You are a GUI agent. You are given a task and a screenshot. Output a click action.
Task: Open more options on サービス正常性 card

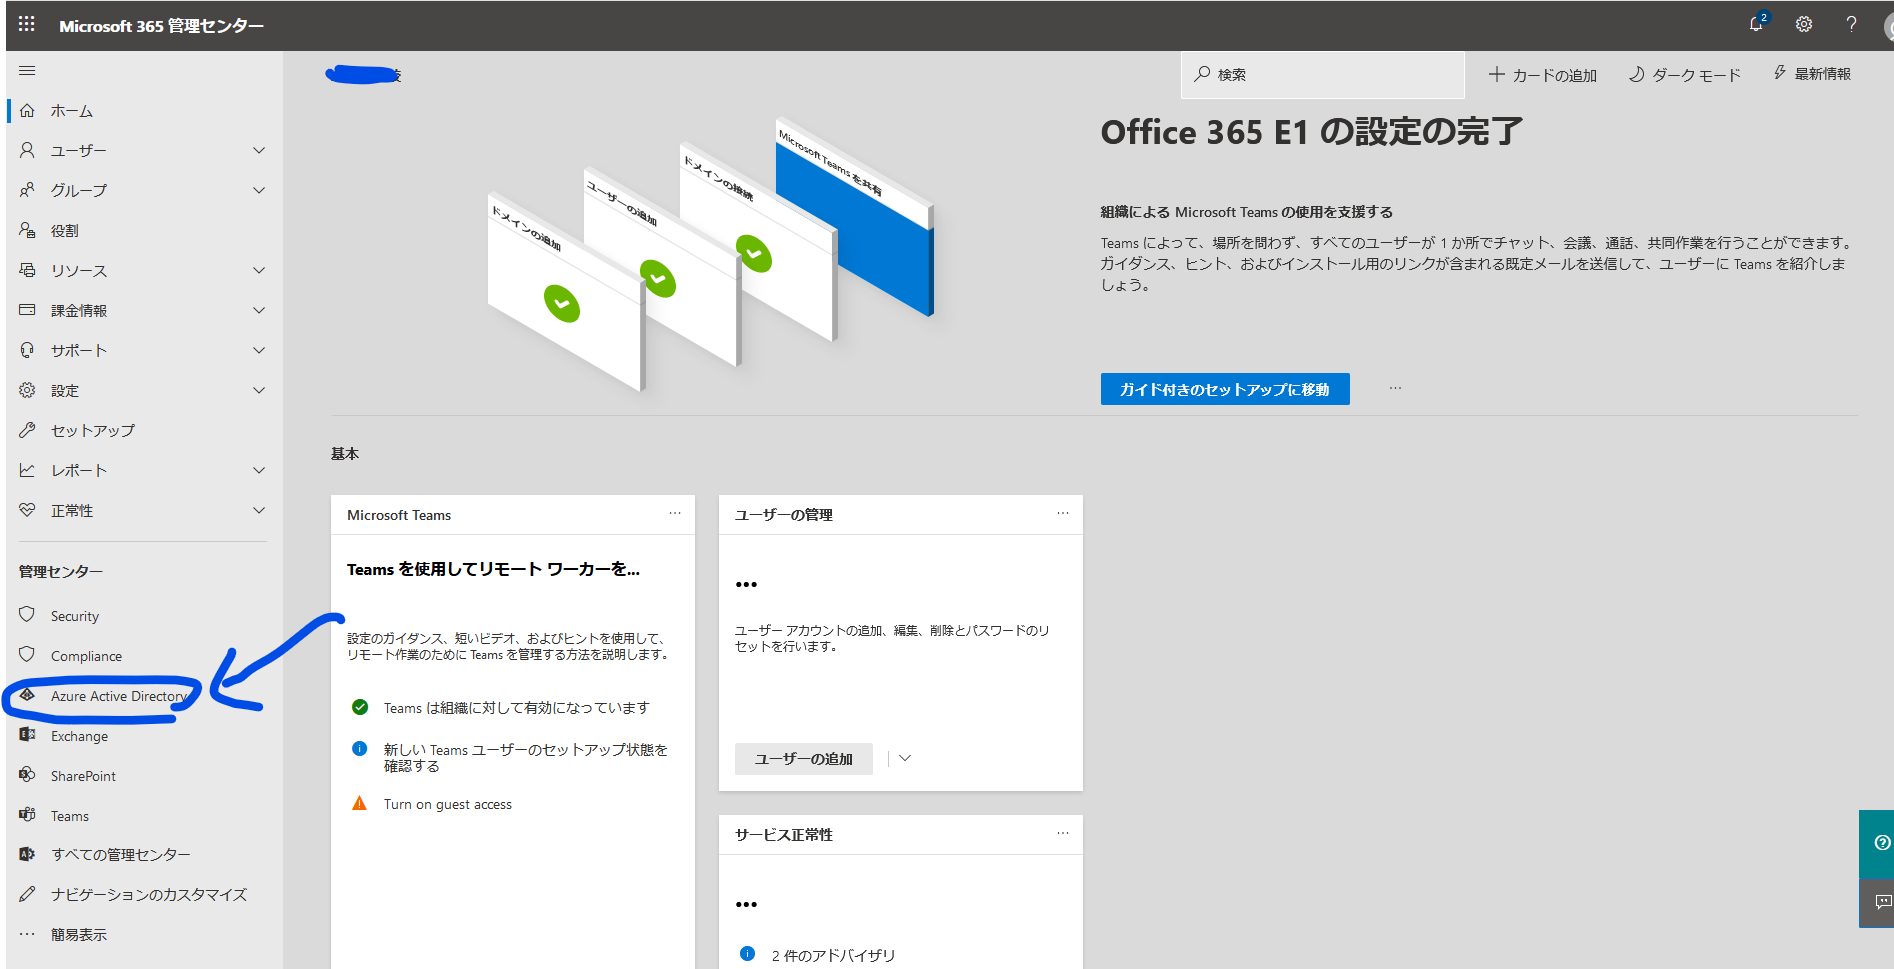pyautogui.click(x=1063, y=833)
